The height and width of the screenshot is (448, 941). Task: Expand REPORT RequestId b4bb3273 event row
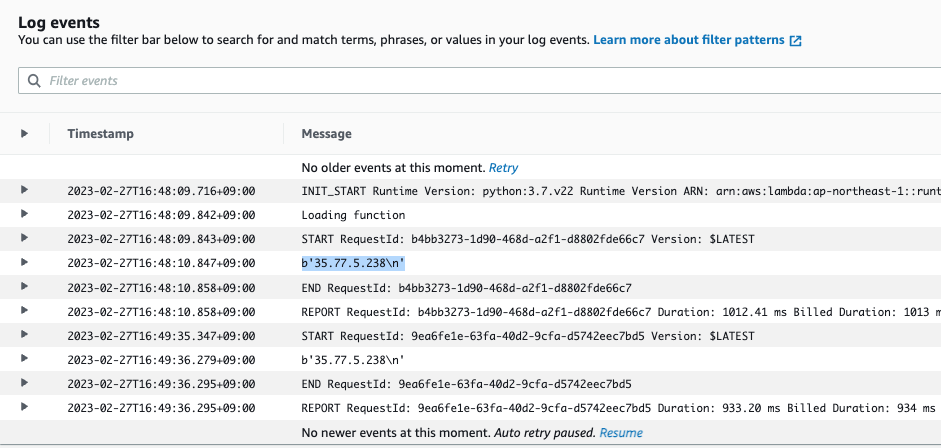(x=24, y=310)
